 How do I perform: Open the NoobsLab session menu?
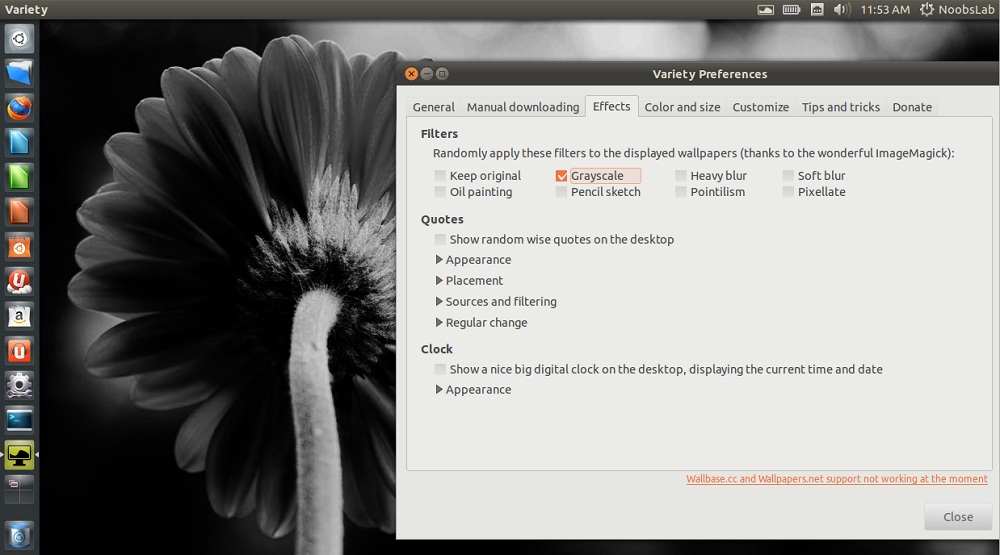[957, 10]
